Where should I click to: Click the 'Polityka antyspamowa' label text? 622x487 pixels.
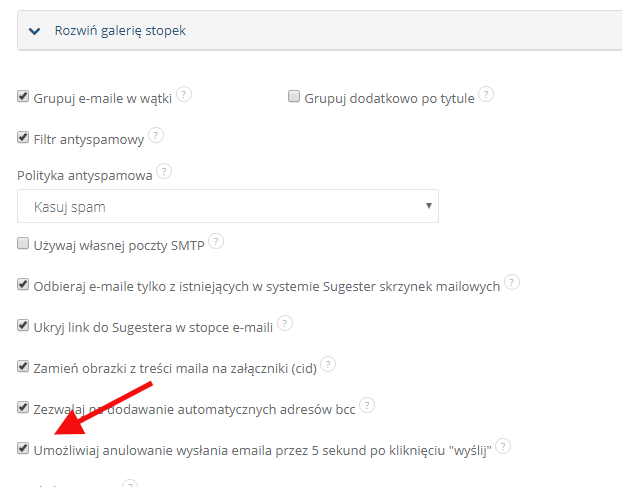[84, 175]
